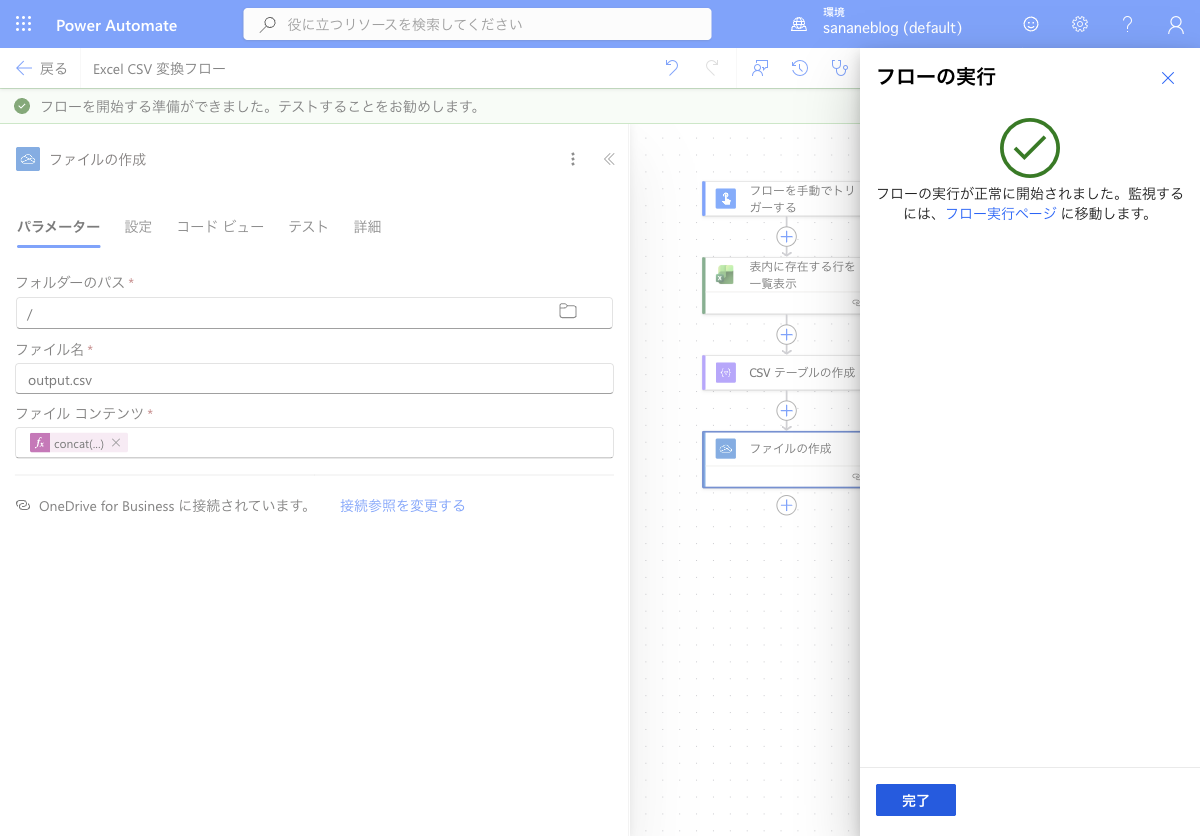The image size is (1200, 836).
Task: Close the フローの実行 panel
Action: point(1168,78)
